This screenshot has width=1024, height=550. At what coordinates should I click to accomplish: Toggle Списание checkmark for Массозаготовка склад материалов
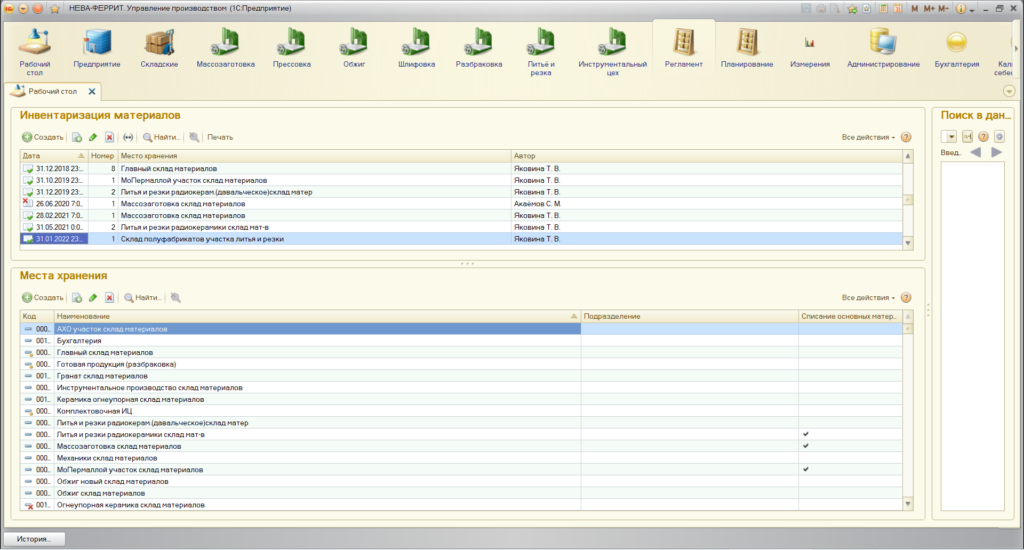[806, 445]
